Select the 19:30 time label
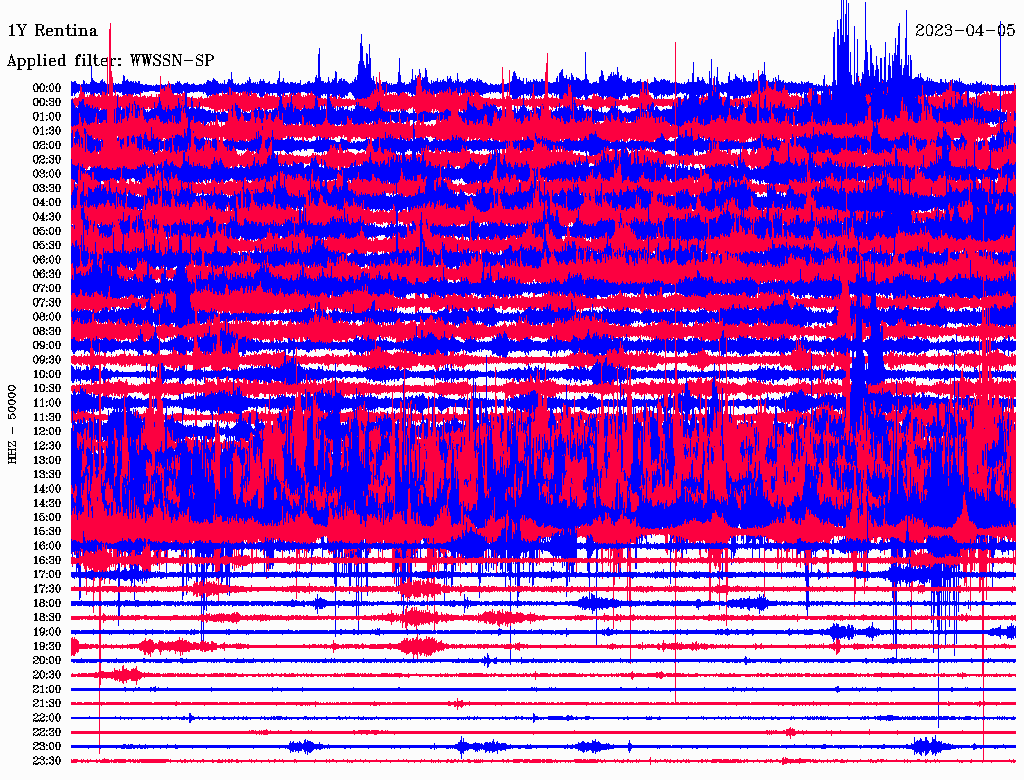 (47, 647)
